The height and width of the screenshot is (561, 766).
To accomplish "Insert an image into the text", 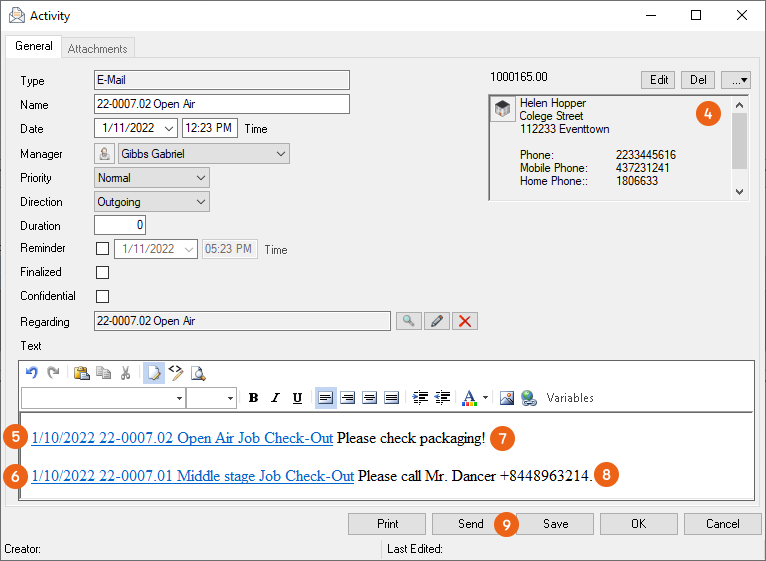I will (x=507, y=398).
